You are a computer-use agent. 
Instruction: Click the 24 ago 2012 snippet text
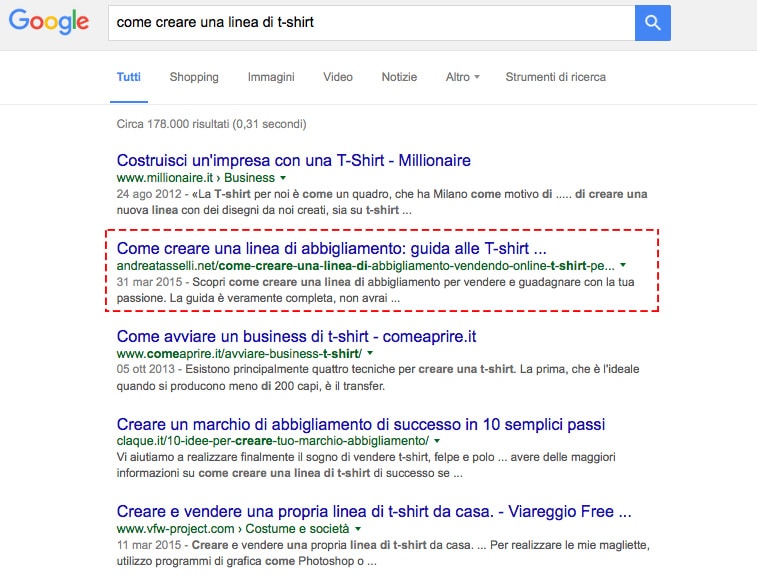(x=382, y=202)
